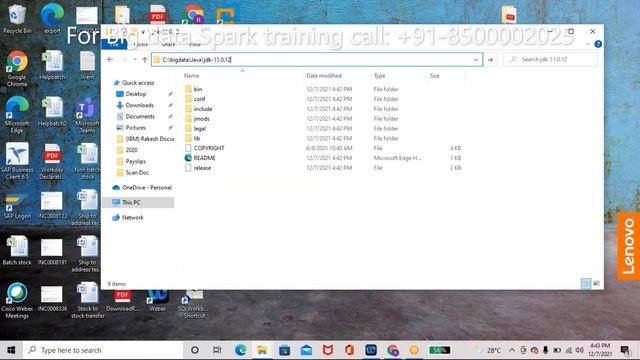Select This PC in navigation pane
Viewport: 640px width, 360px height.
[x=131, y=202]
